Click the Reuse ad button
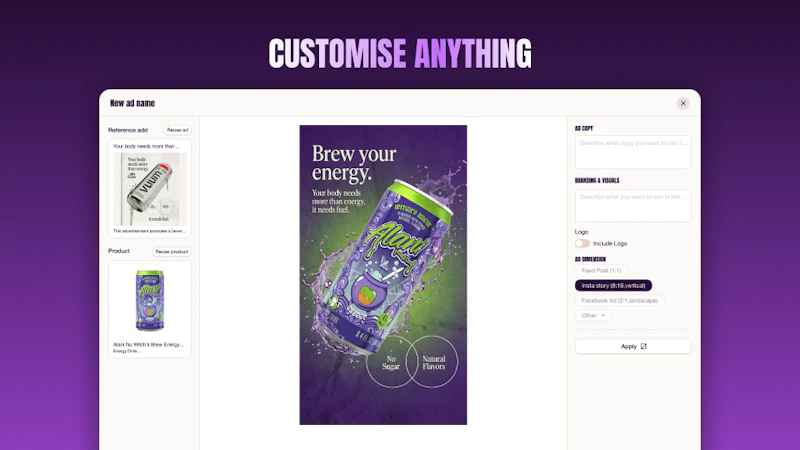This screenshot has width=800, height=450. (178, 130)
